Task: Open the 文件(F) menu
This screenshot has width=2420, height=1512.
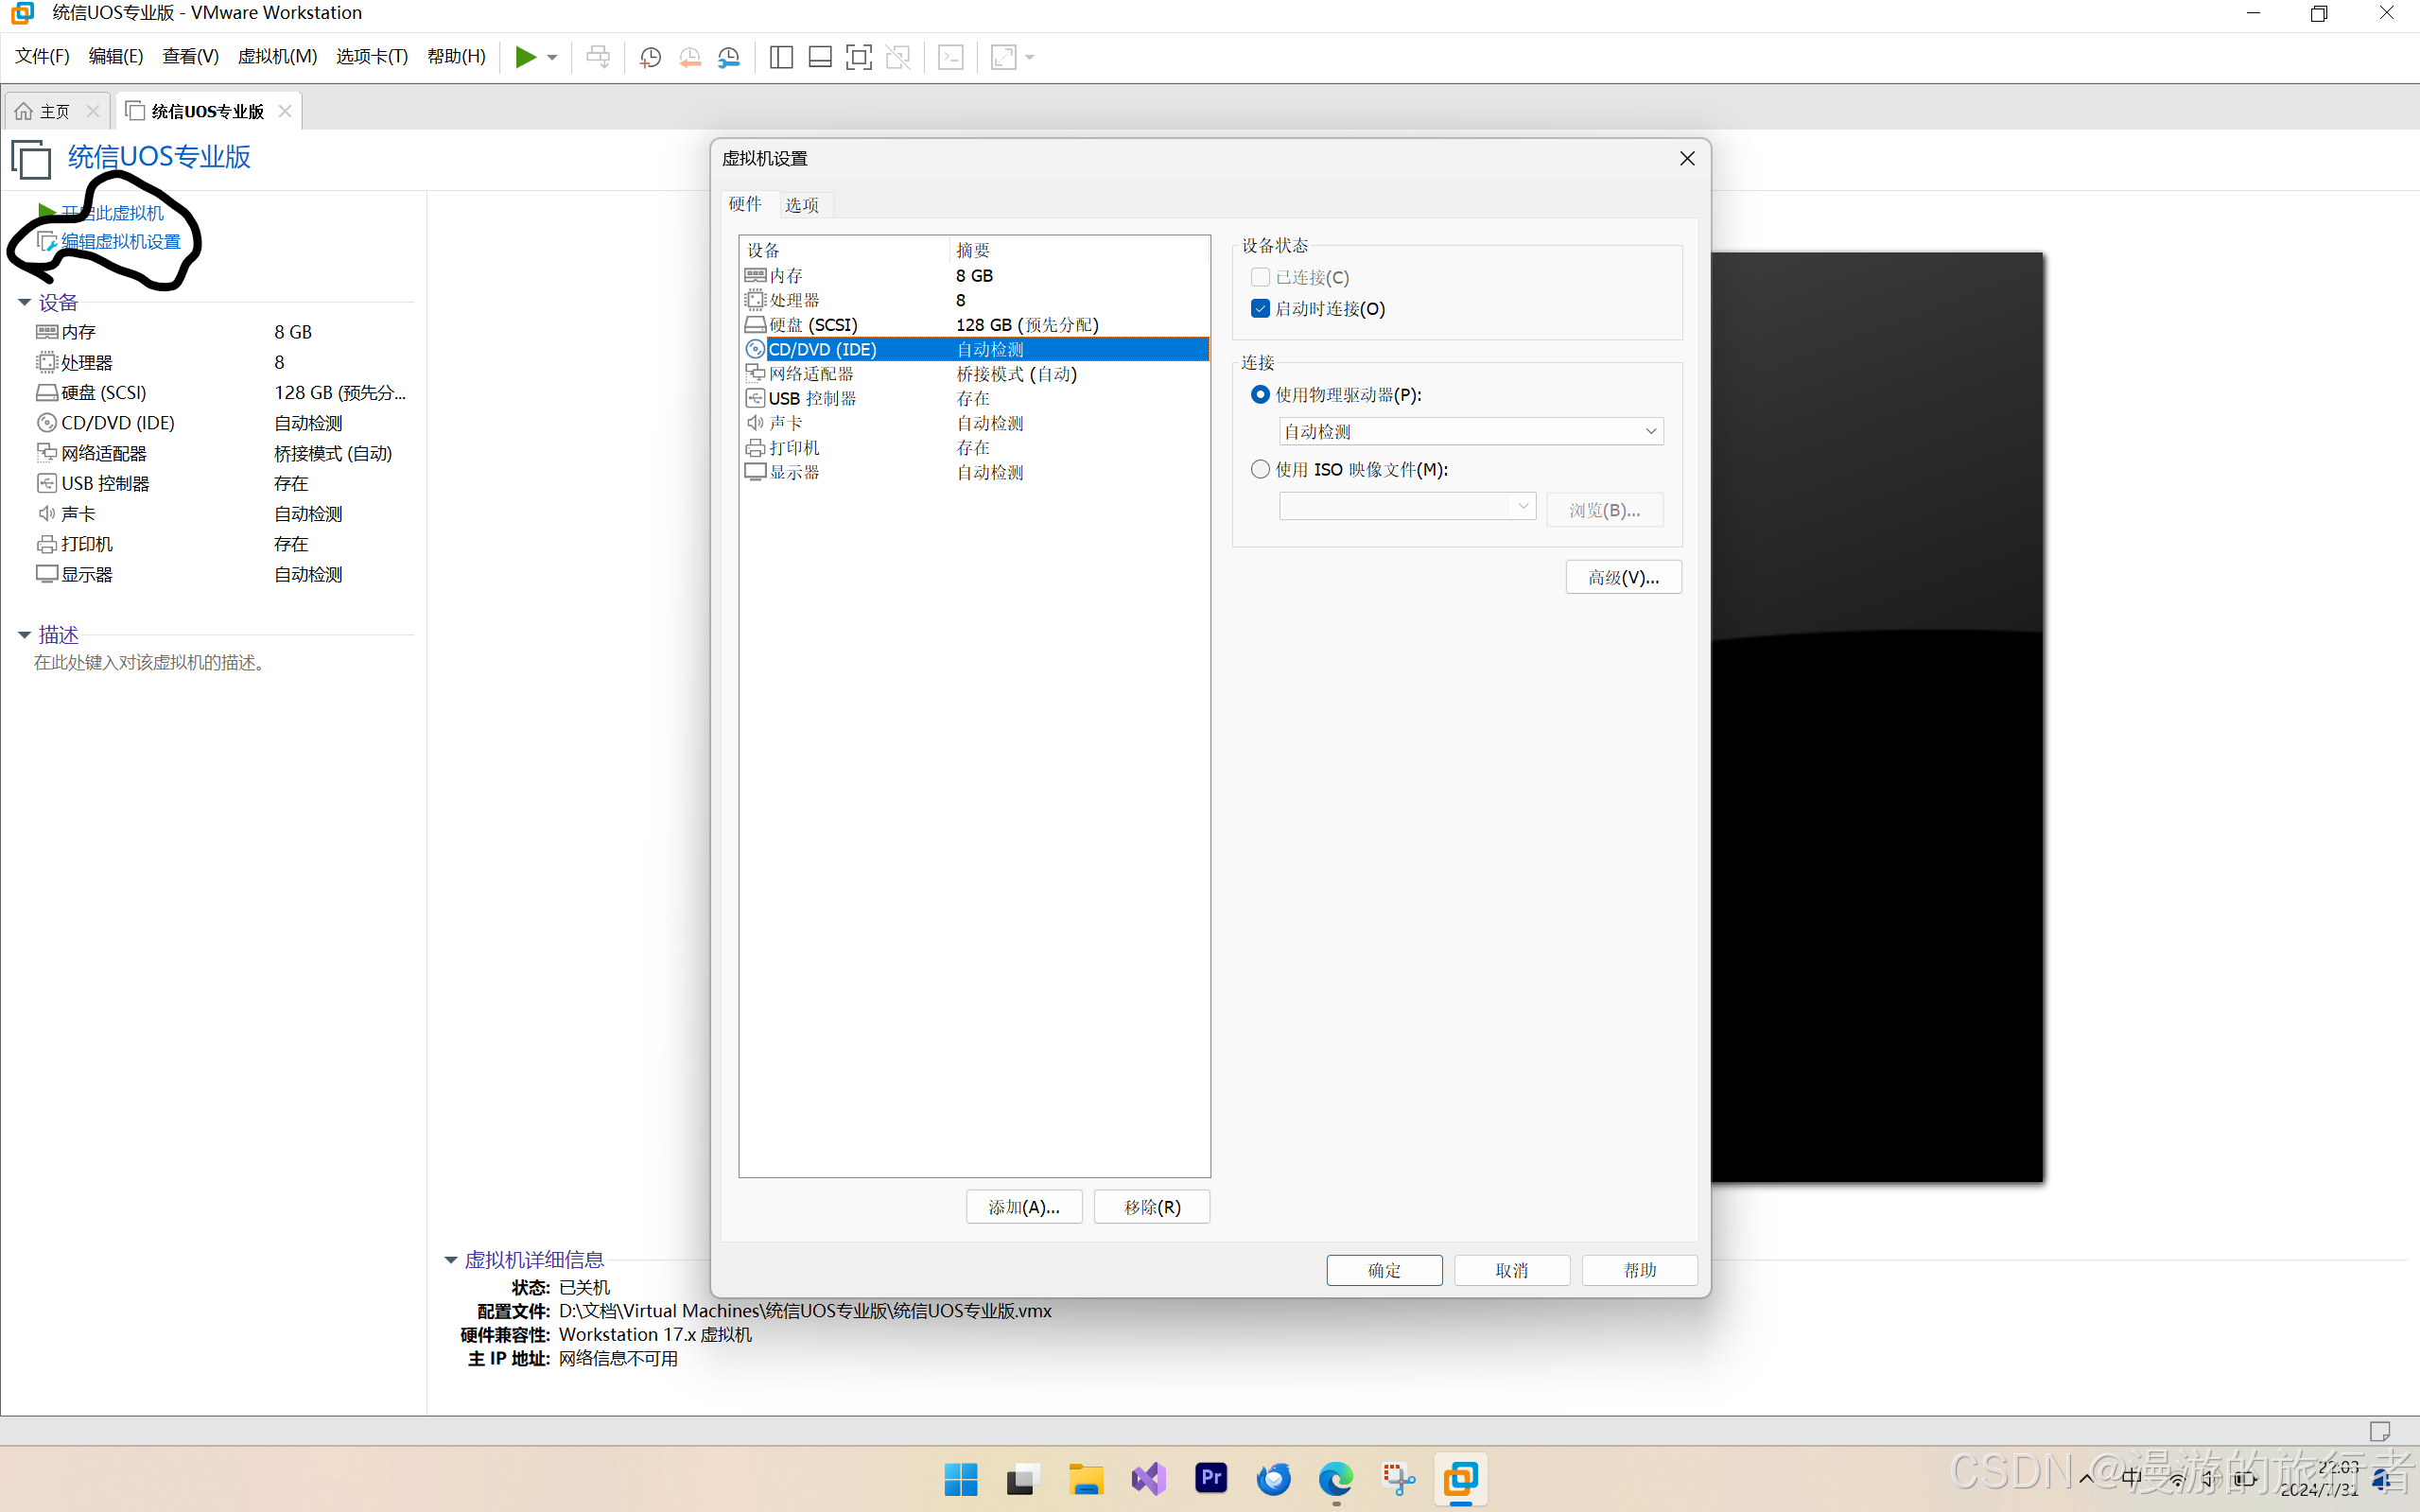Action: click(42, 56)
